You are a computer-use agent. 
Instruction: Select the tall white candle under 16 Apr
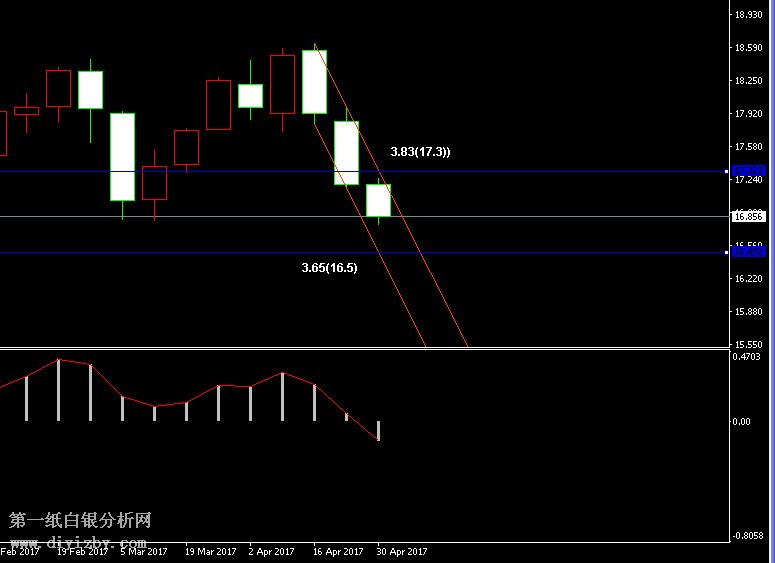(x=314, y=81)
